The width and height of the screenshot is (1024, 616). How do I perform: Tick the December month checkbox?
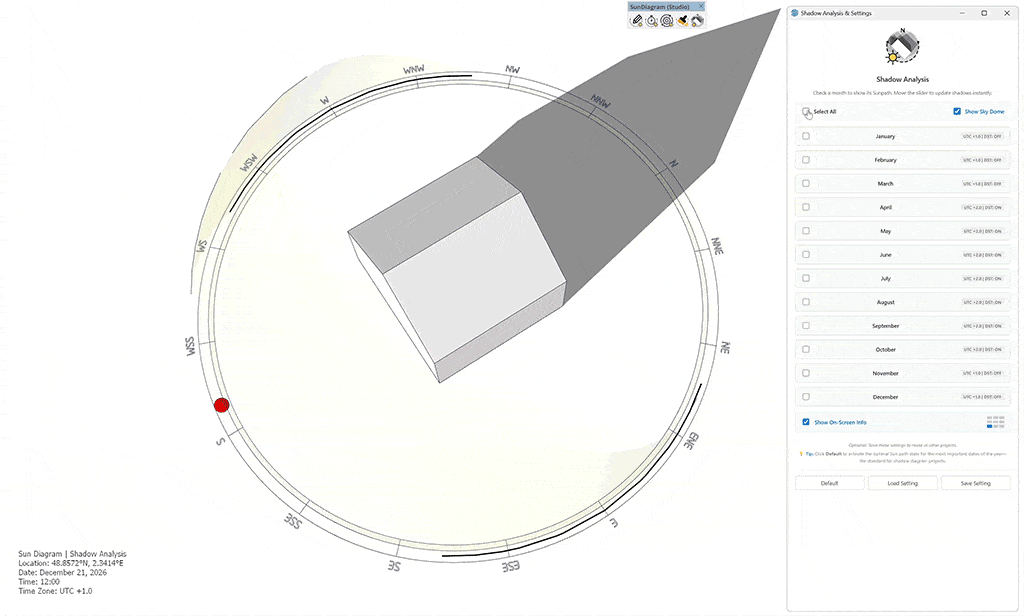806,397
